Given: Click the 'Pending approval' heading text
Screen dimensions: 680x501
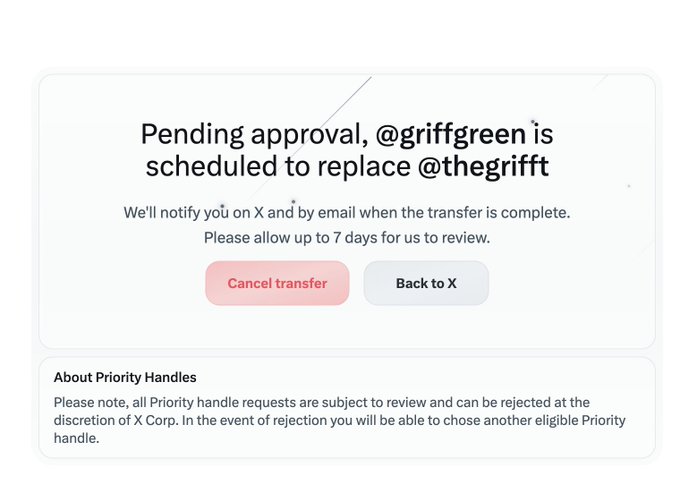Looking at the screenshot, I should [x=252, y=134].
